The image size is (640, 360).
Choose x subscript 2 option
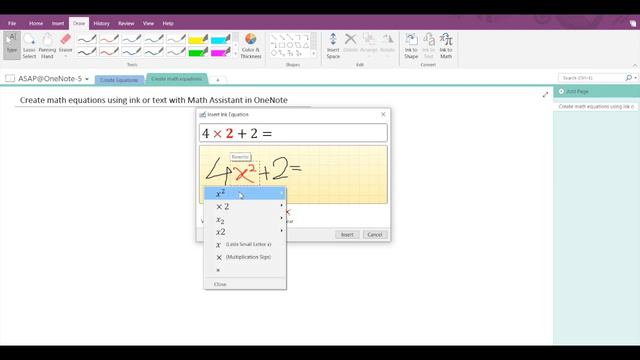pyautogui.click(x=244, y=220)
